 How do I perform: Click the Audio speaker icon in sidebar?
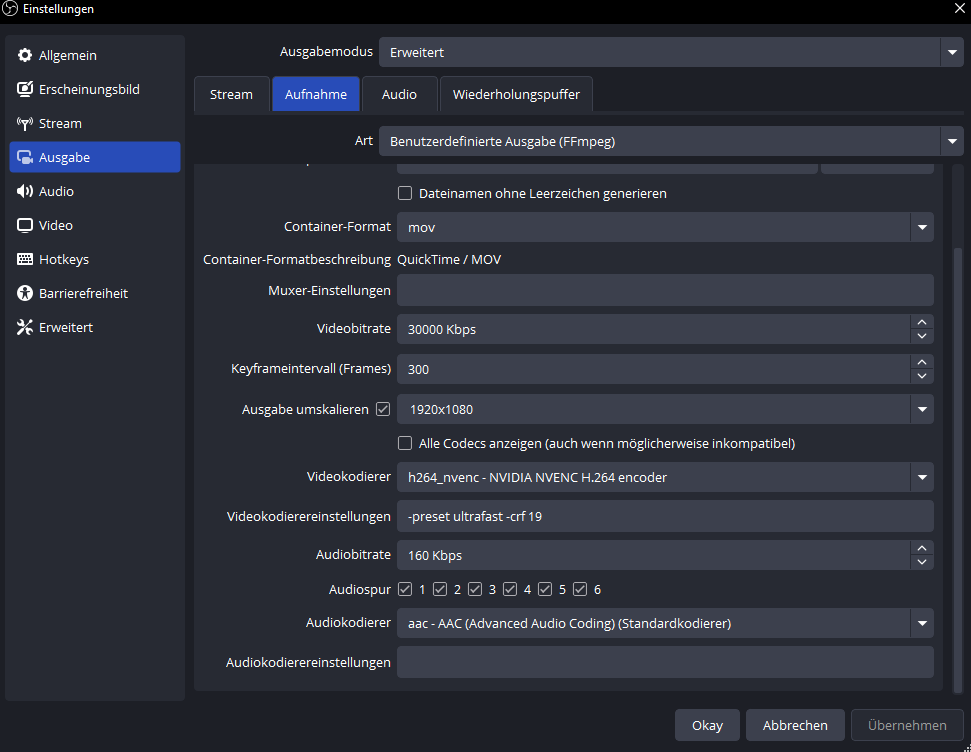tap(25, 192)
